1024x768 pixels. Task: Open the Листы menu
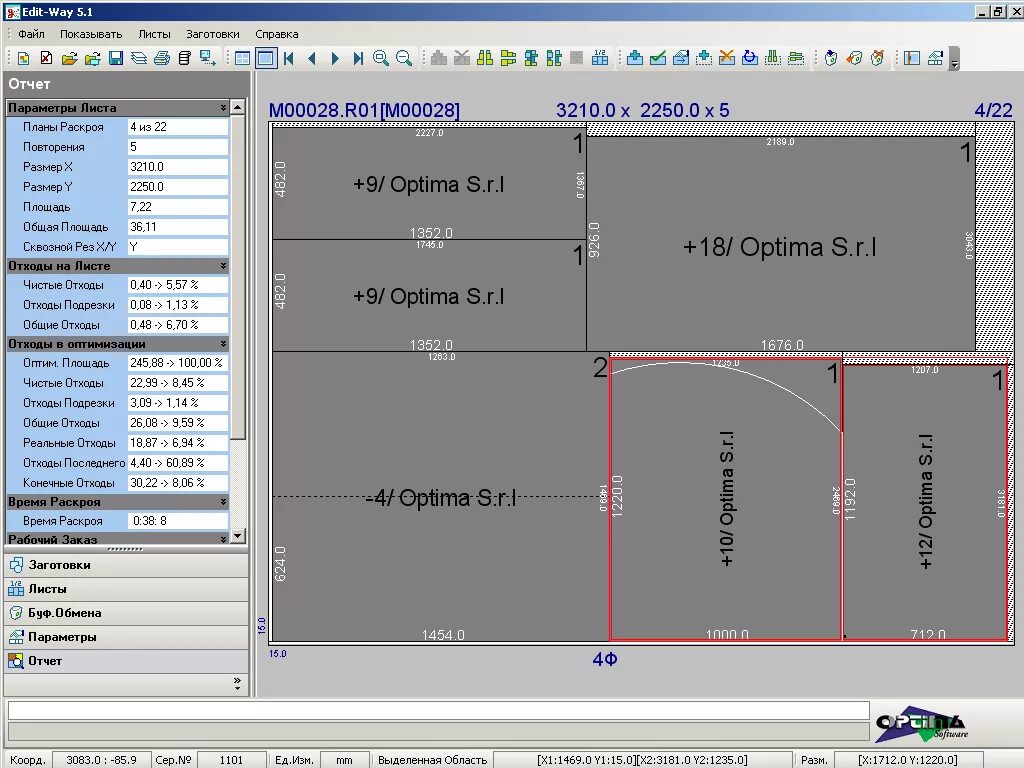coord(154,34)
